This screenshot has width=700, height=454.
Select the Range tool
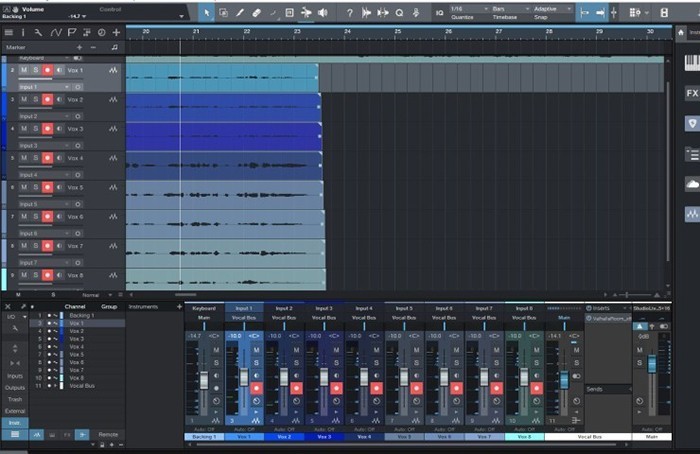coord(223,13)
